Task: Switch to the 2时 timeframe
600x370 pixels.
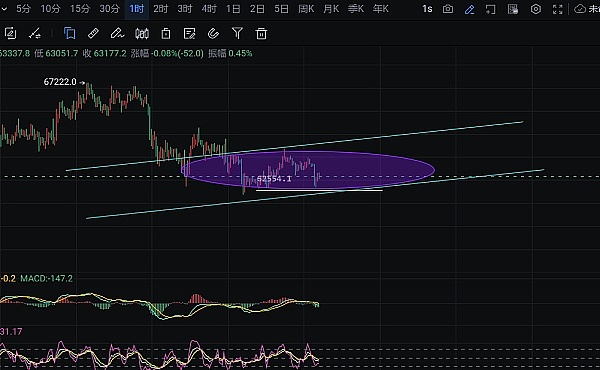Action: [x=160, y=9]
